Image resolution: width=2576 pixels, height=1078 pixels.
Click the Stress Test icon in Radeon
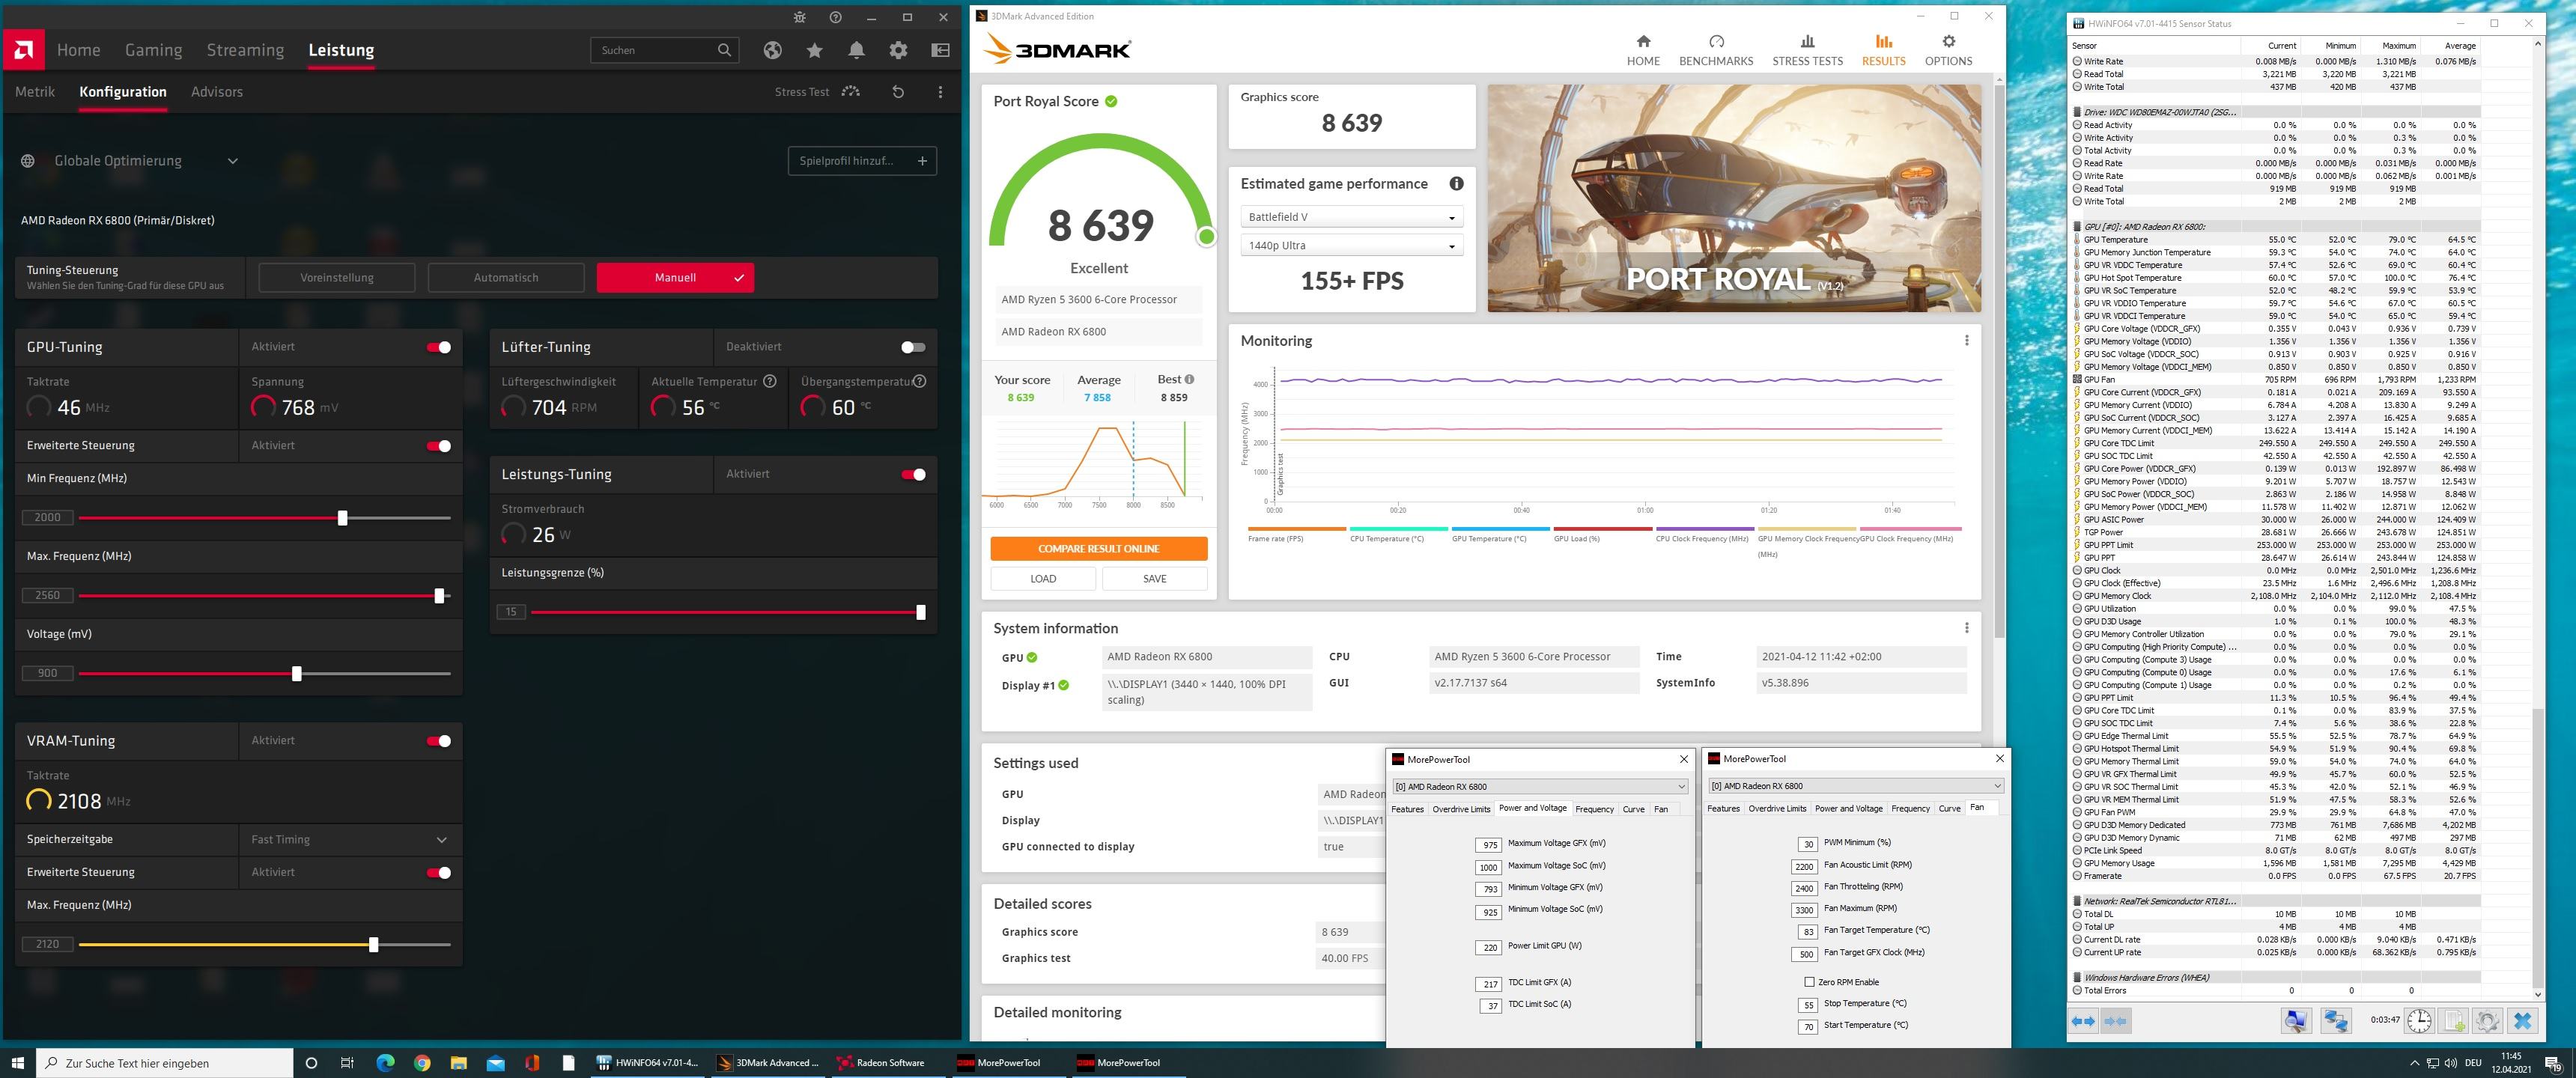851,91
